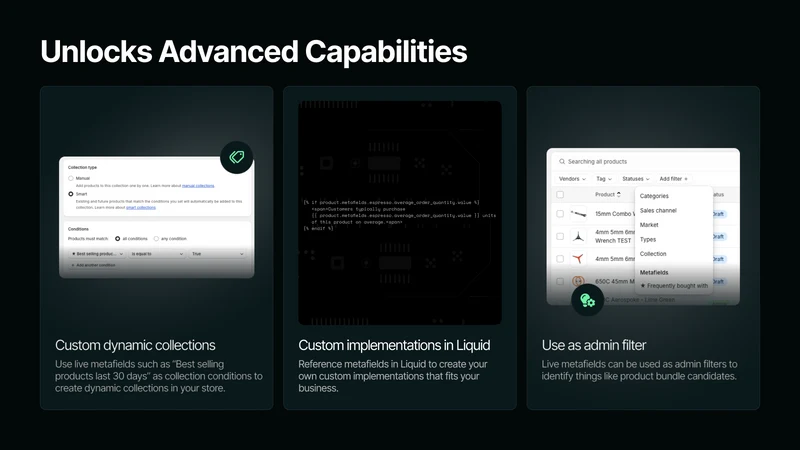
Task: Click the Draft badge on 15mm Combo row
Action: tap(718, 214)
